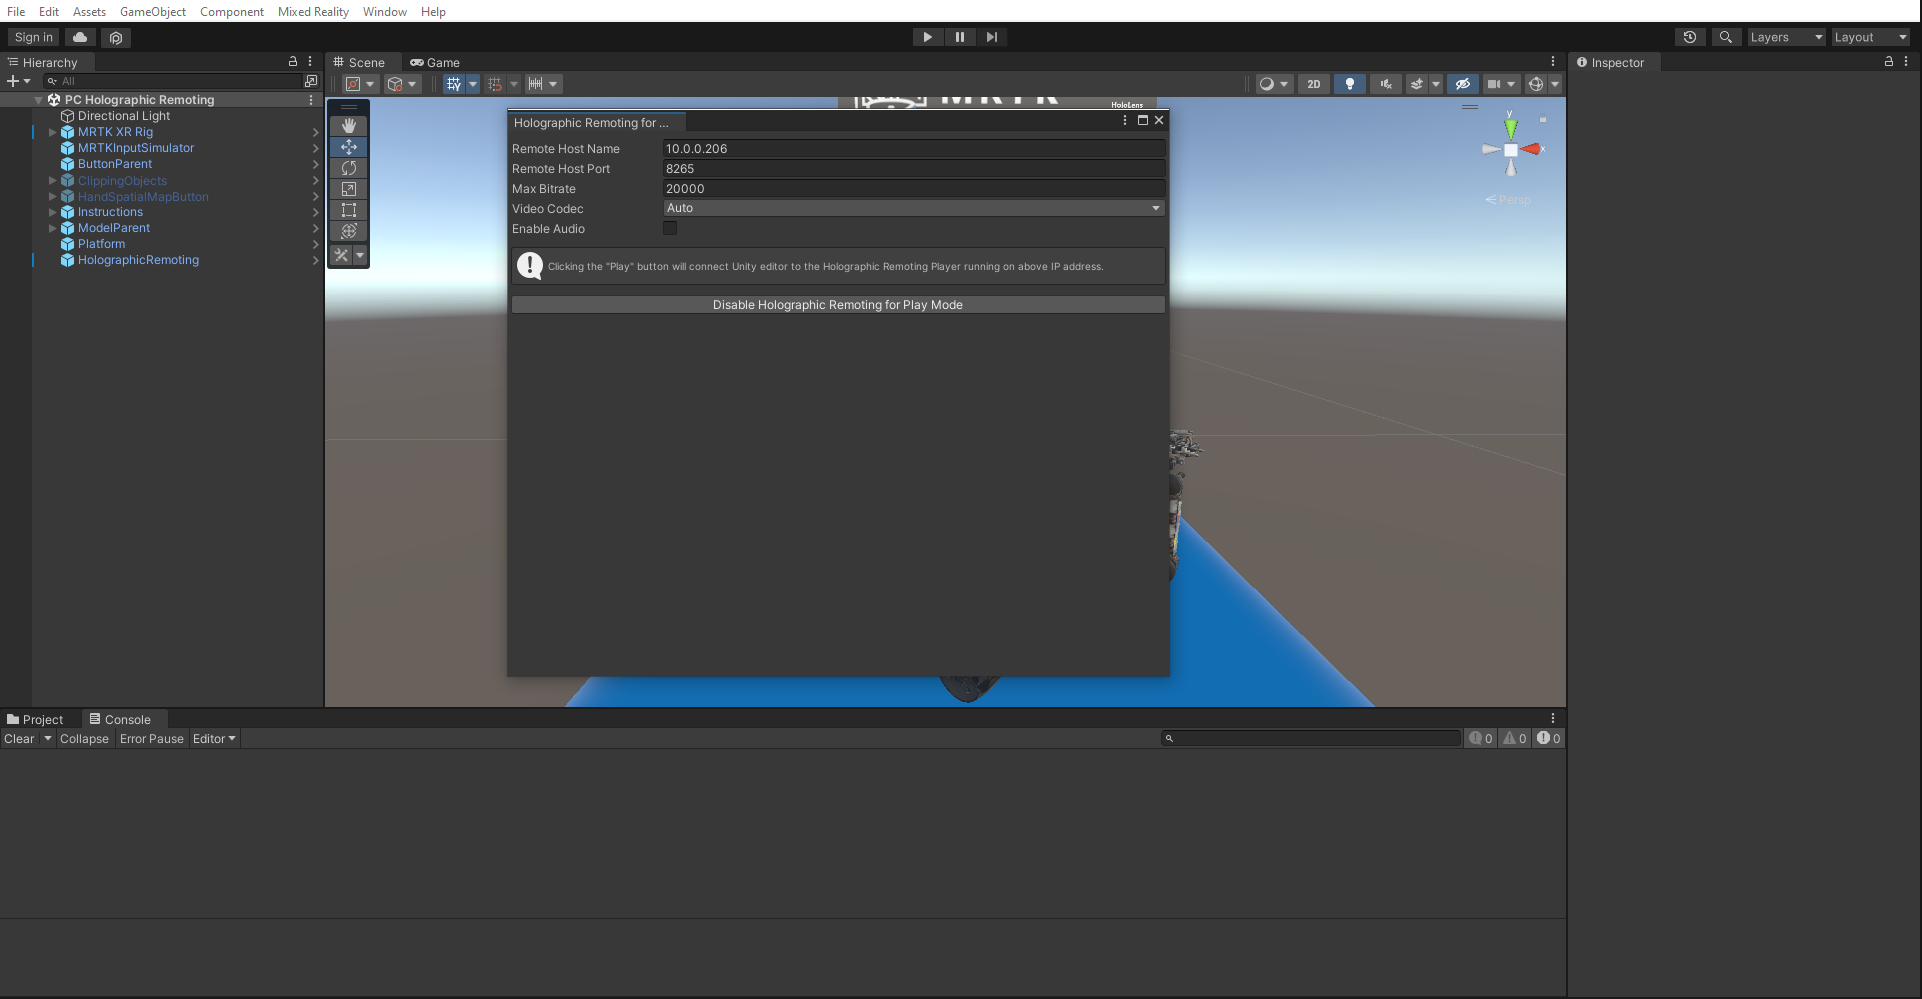
Task: Click Disable Holographic Remoting for Play Mode
Action: [838, 305]
